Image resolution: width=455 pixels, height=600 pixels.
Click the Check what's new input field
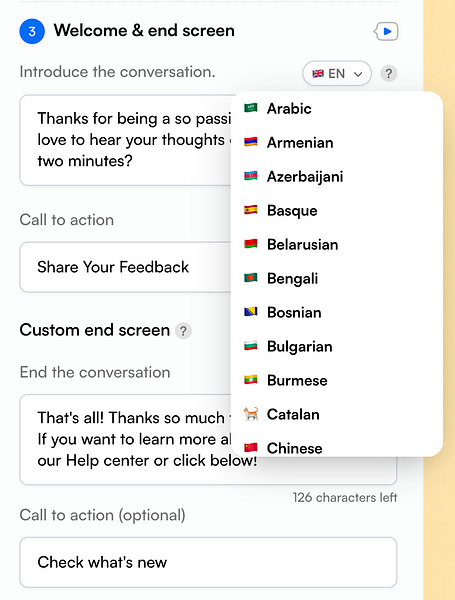coord(208,562)
